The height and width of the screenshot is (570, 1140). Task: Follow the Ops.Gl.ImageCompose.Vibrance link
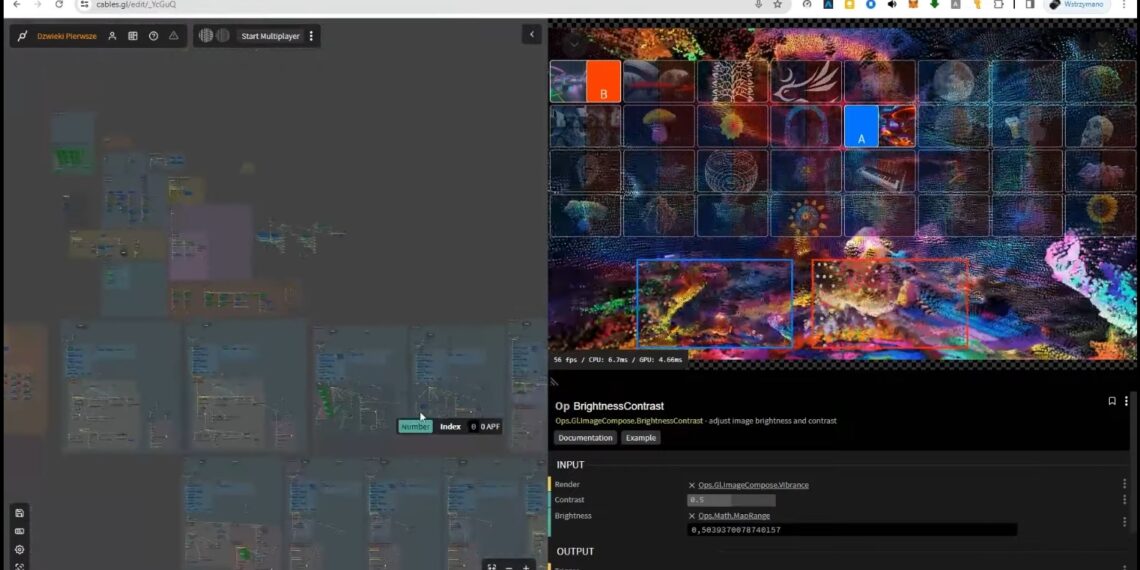pos(753,485)
